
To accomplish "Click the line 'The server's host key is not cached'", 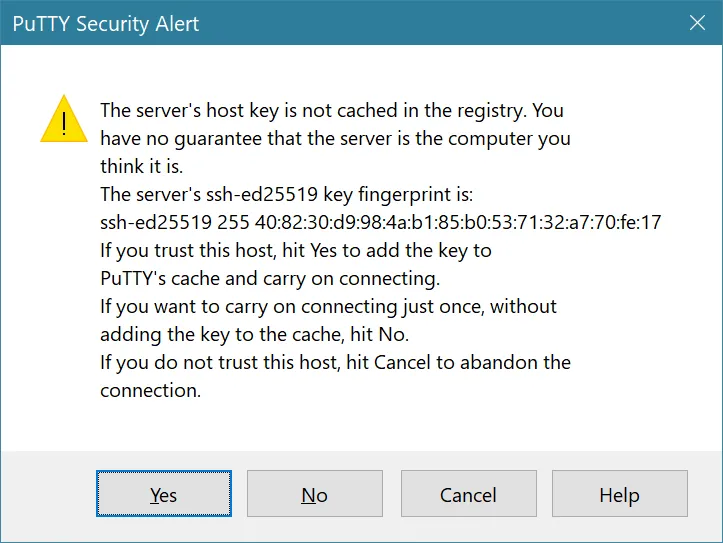I will pyautogui.click(x=332, y=111).
